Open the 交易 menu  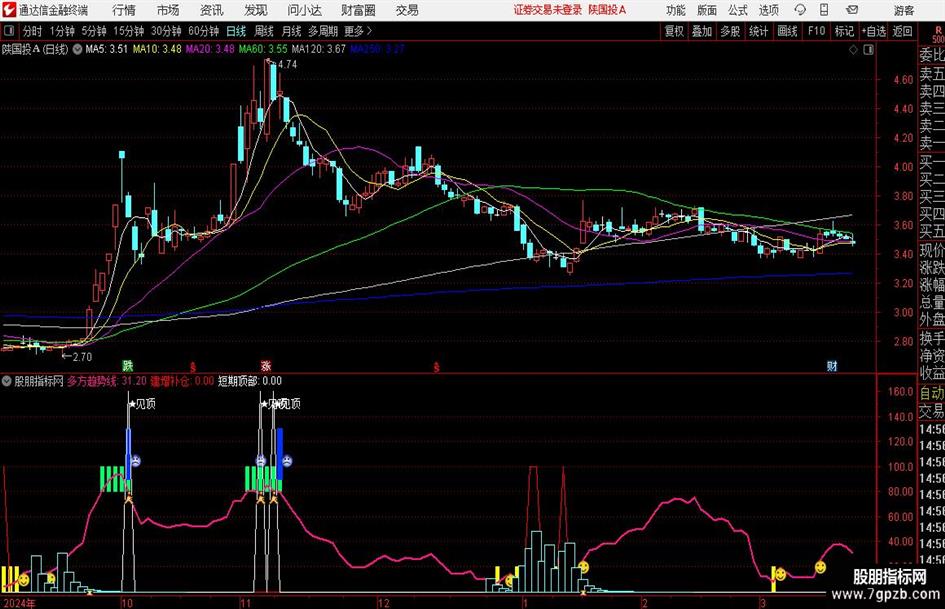407,10
